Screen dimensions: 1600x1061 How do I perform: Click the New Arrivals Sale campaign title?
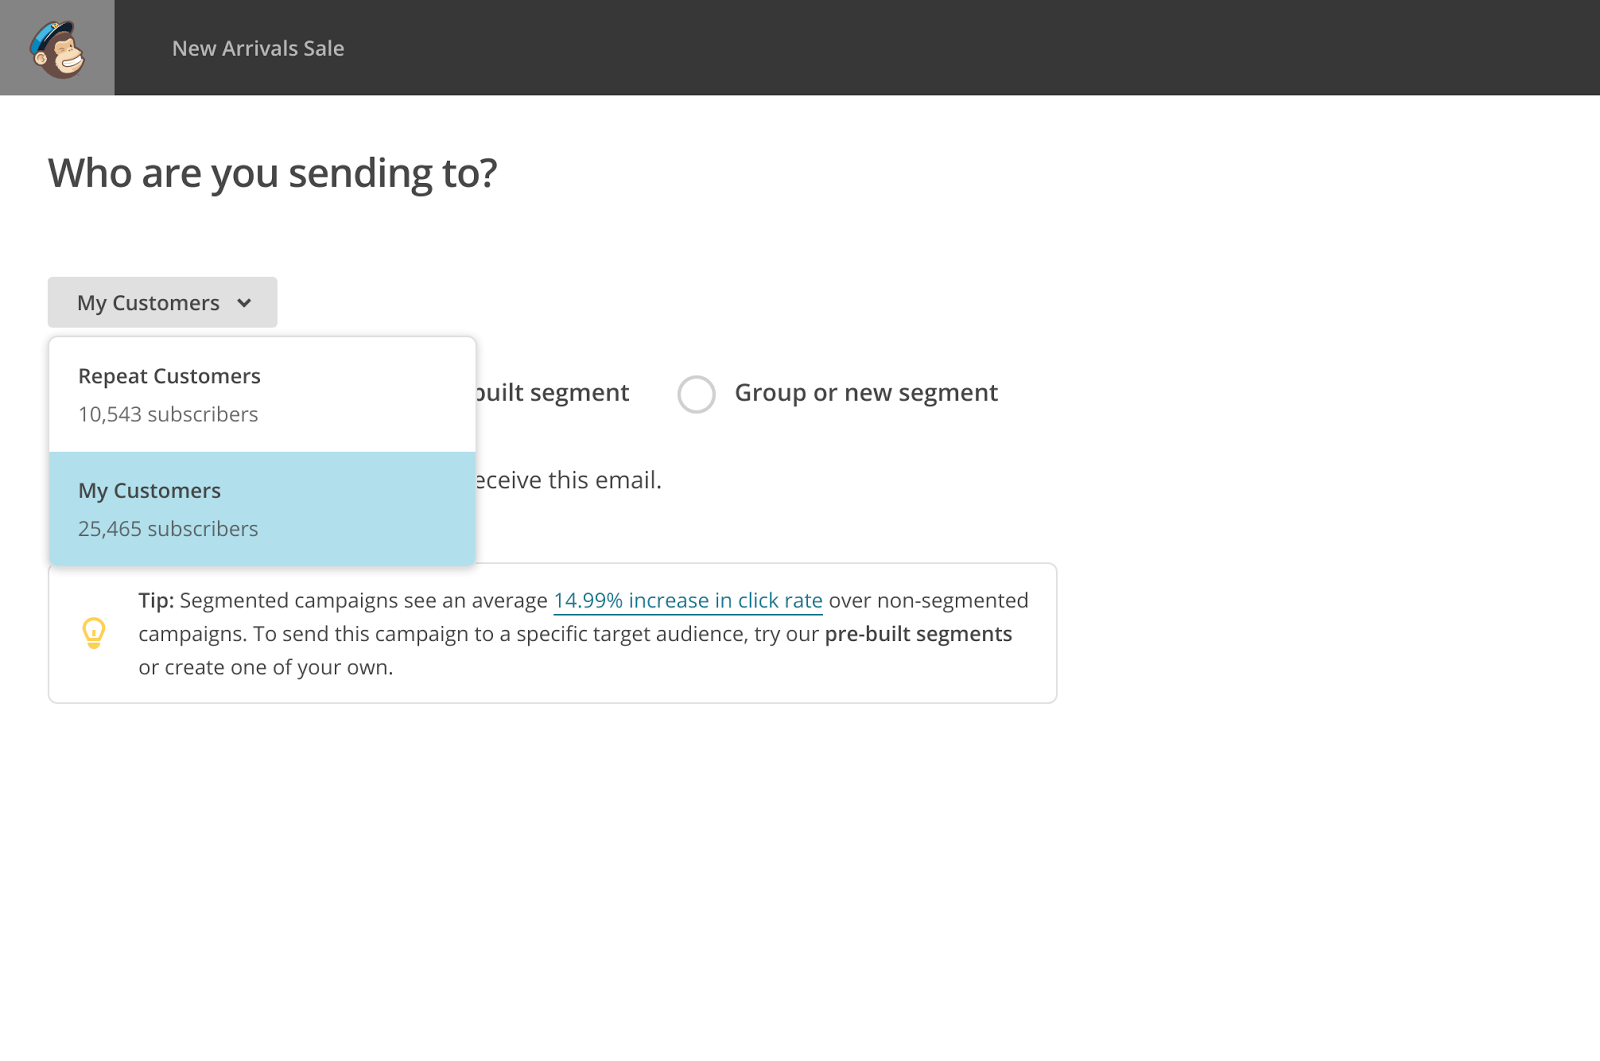pos(258,48)
